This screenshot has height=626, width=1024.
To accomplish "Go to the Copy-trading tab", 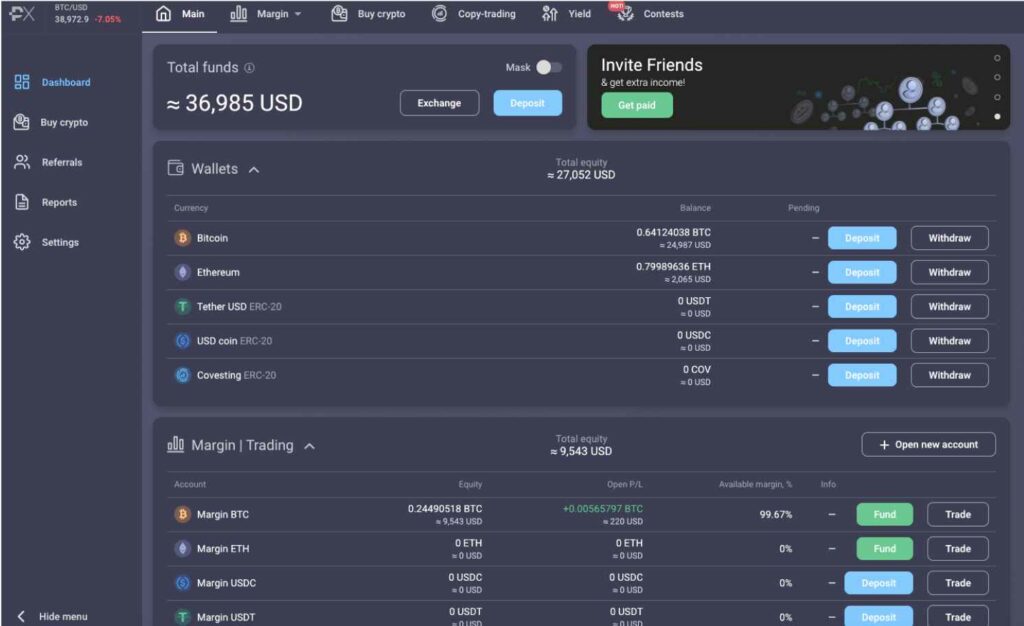I will pos(474,14).
